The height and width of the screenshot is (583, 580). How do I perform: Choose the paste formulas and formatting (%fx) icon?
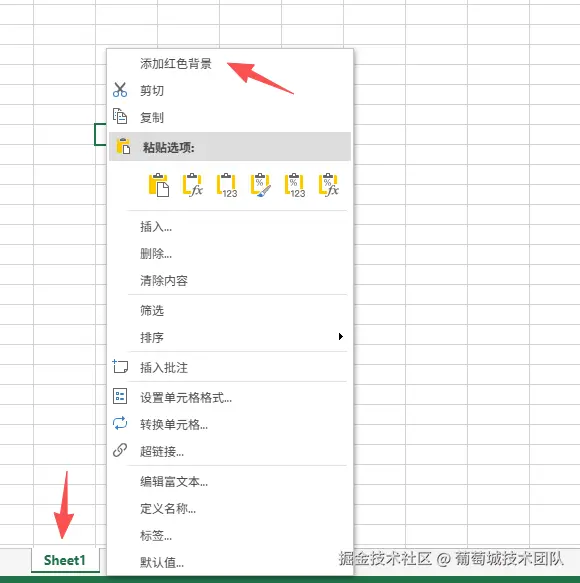[x=329, y=185]
